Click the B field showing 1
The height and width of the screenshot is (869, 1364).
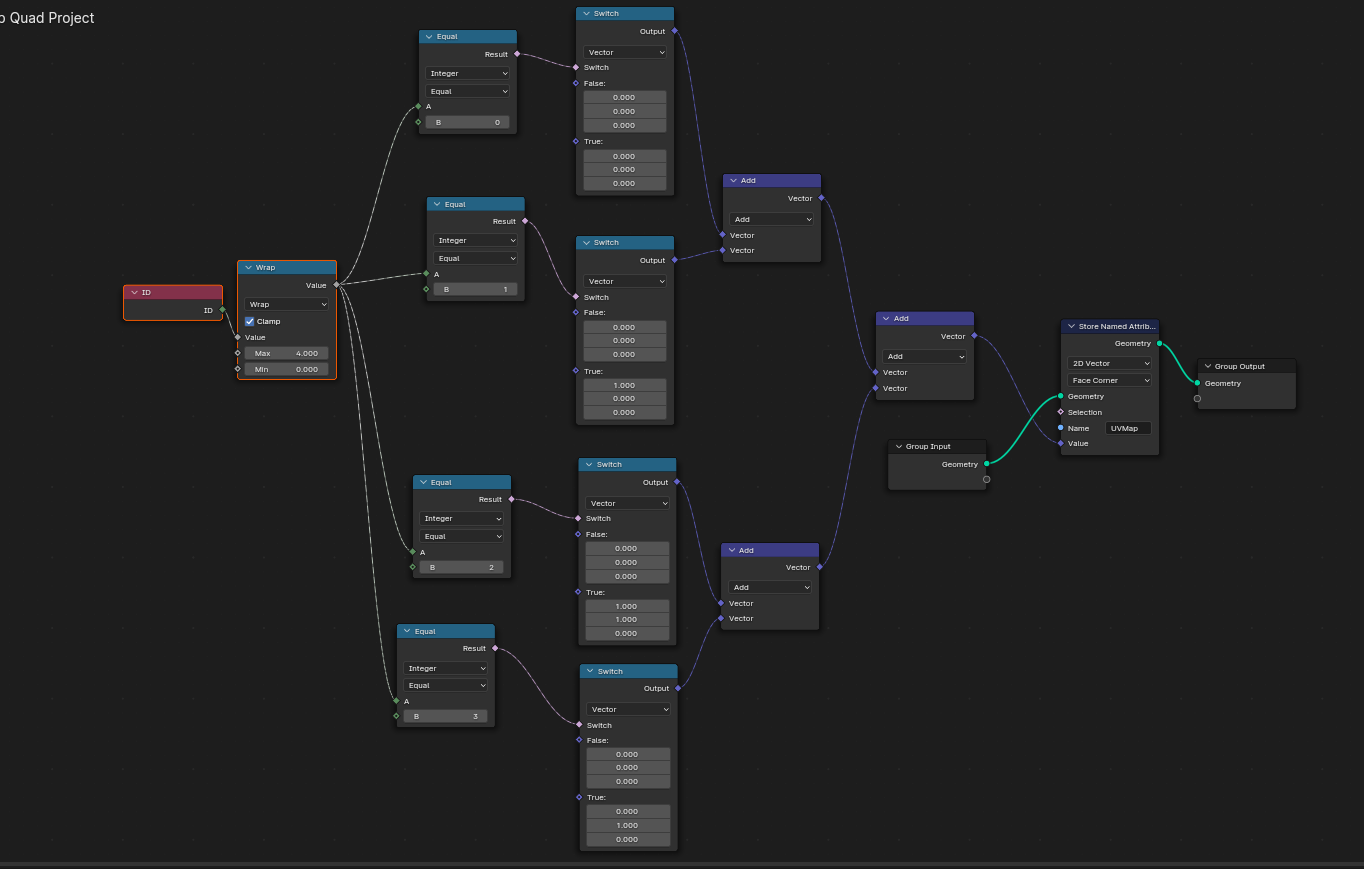tap(476, 289)
